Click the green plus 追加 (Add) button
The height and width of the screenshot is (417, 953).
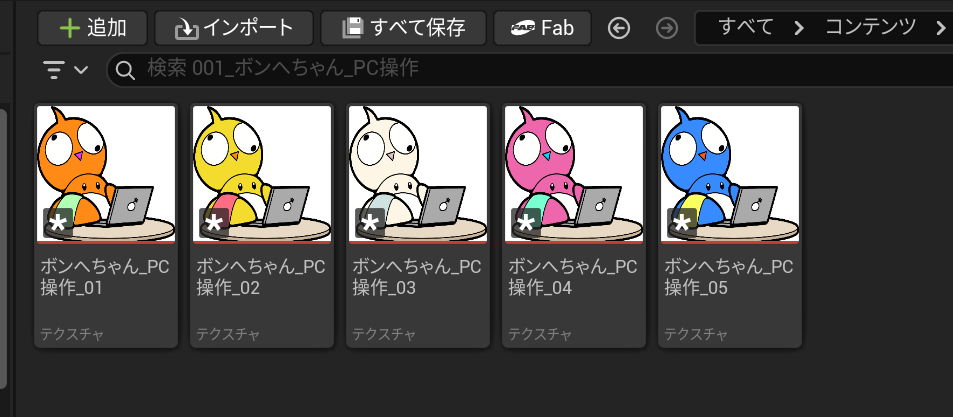click(92, 28)
